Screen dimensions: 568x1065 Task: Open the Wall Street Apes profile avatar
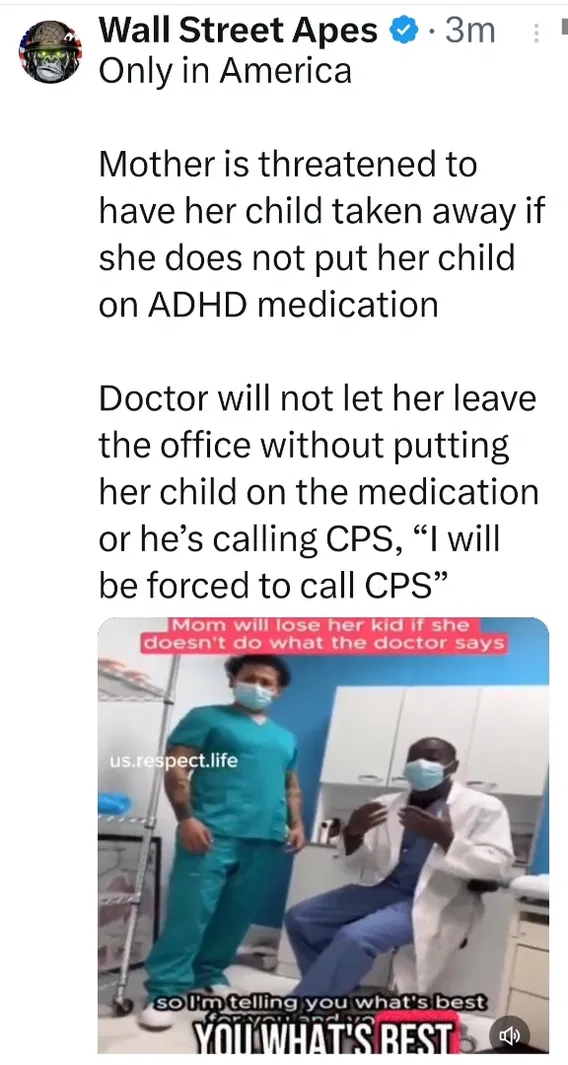[x=51, y=52]
